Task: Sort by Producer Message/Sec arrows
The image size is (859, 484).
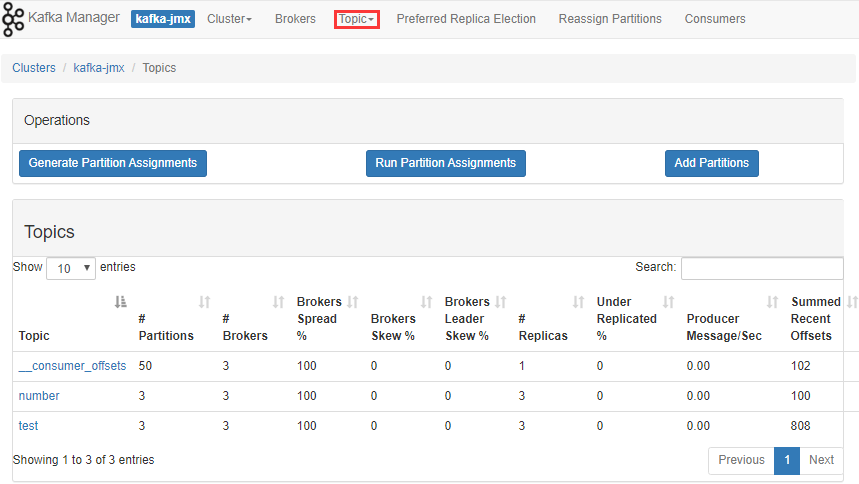Action: (772, 301)
